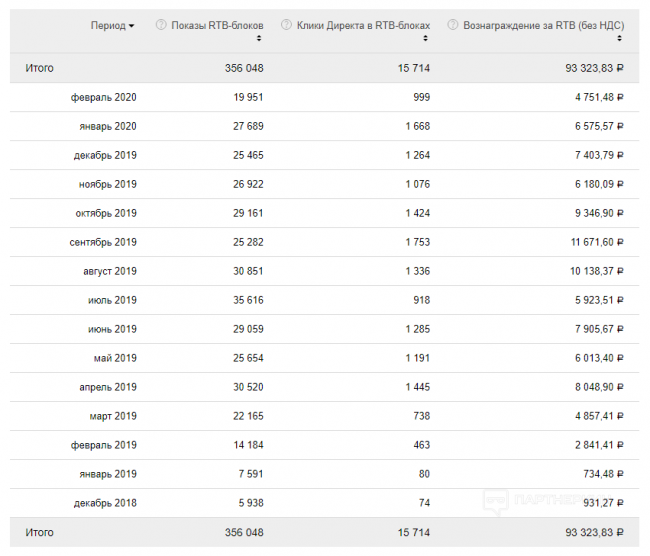Sort by Вознаграждение за RTB arrows
Viewport: 650px width, 556px height.
pyautogui.click(x=620, y=38)
